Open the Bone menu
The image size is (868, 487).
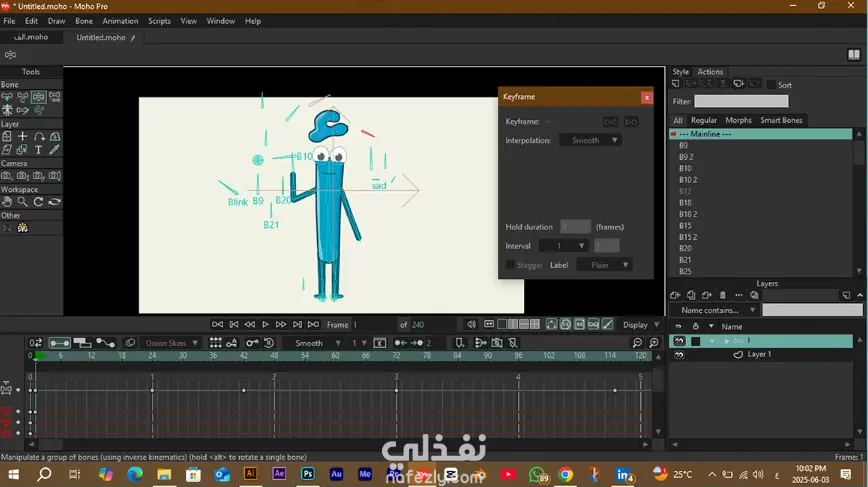(x=84, y=21)
